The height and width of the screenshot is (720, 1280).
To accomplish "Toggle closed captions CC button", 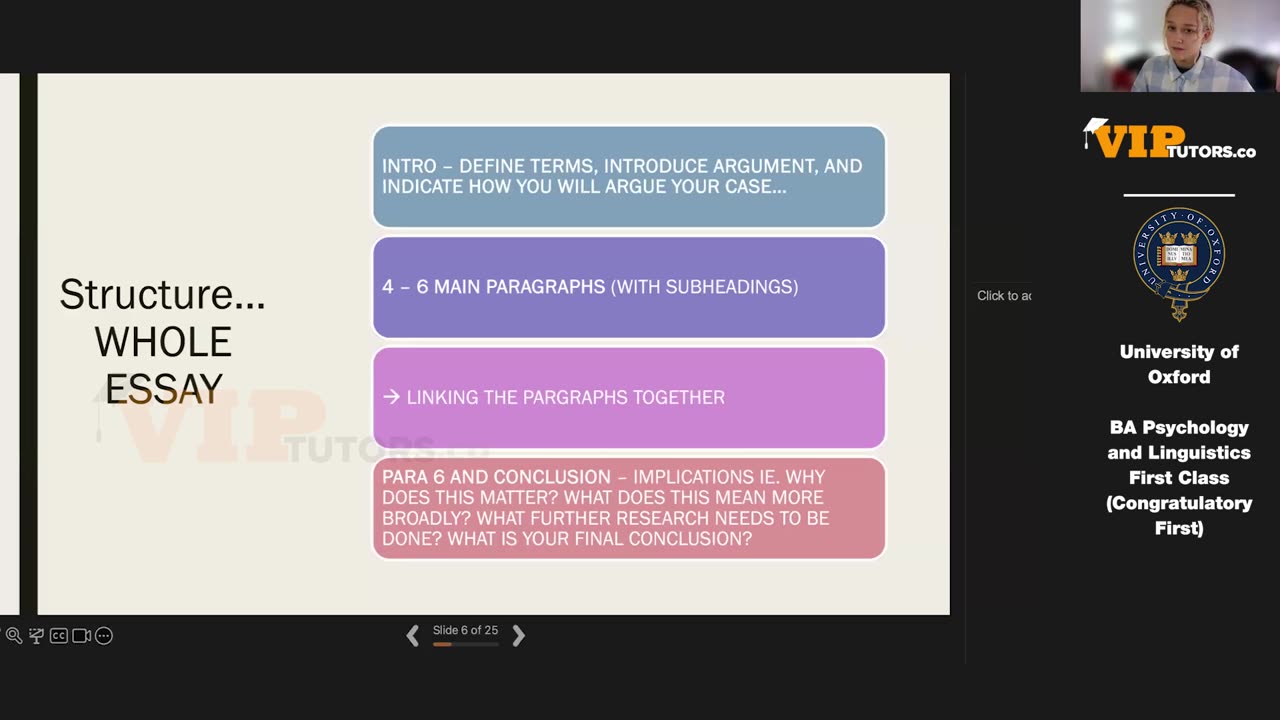I will [x=59, y=636].
